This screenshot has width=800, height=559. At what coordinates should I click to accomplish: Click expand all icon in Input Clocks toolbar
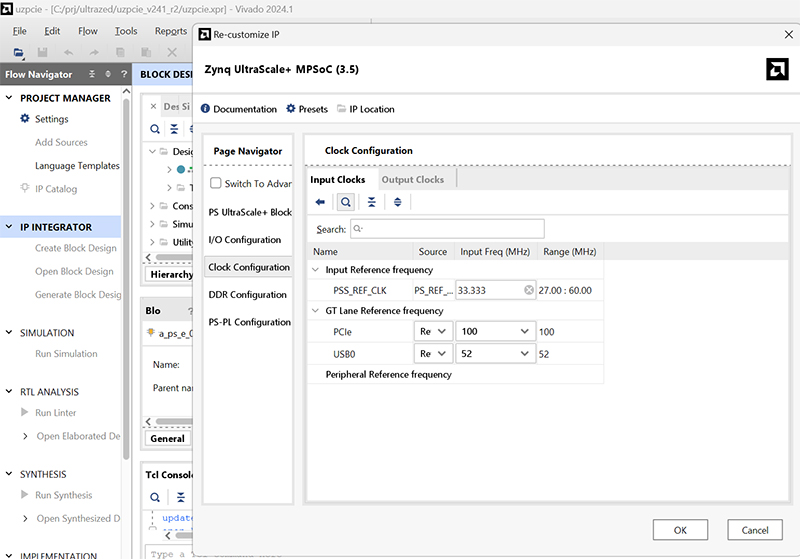pyautogui.click(x=397, y=202)
